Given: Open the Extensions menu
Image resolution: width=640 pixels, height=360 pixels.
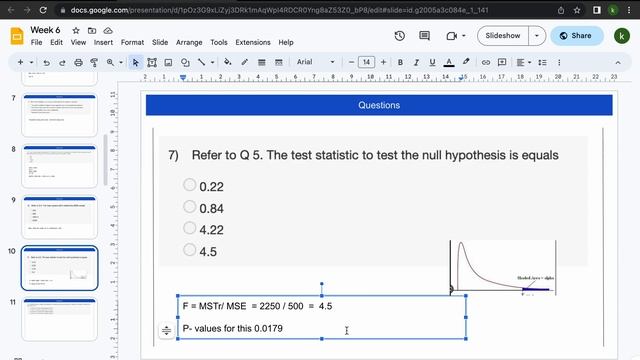Looking at the screenshot, I should (x=253, y=42).
